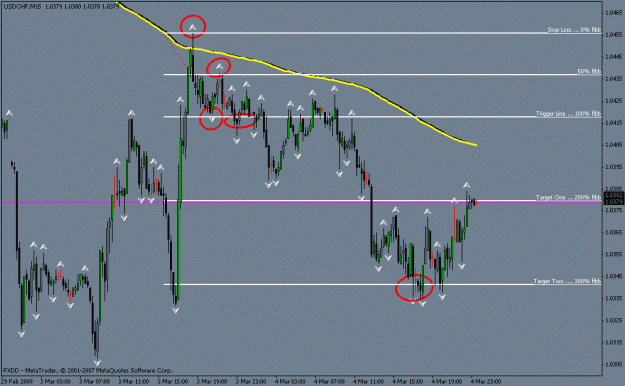The height and width of the screenshot is (386, 625).
Task: Click the '3 Mar 23:00' time label
Action: click(x=251, y=382)
